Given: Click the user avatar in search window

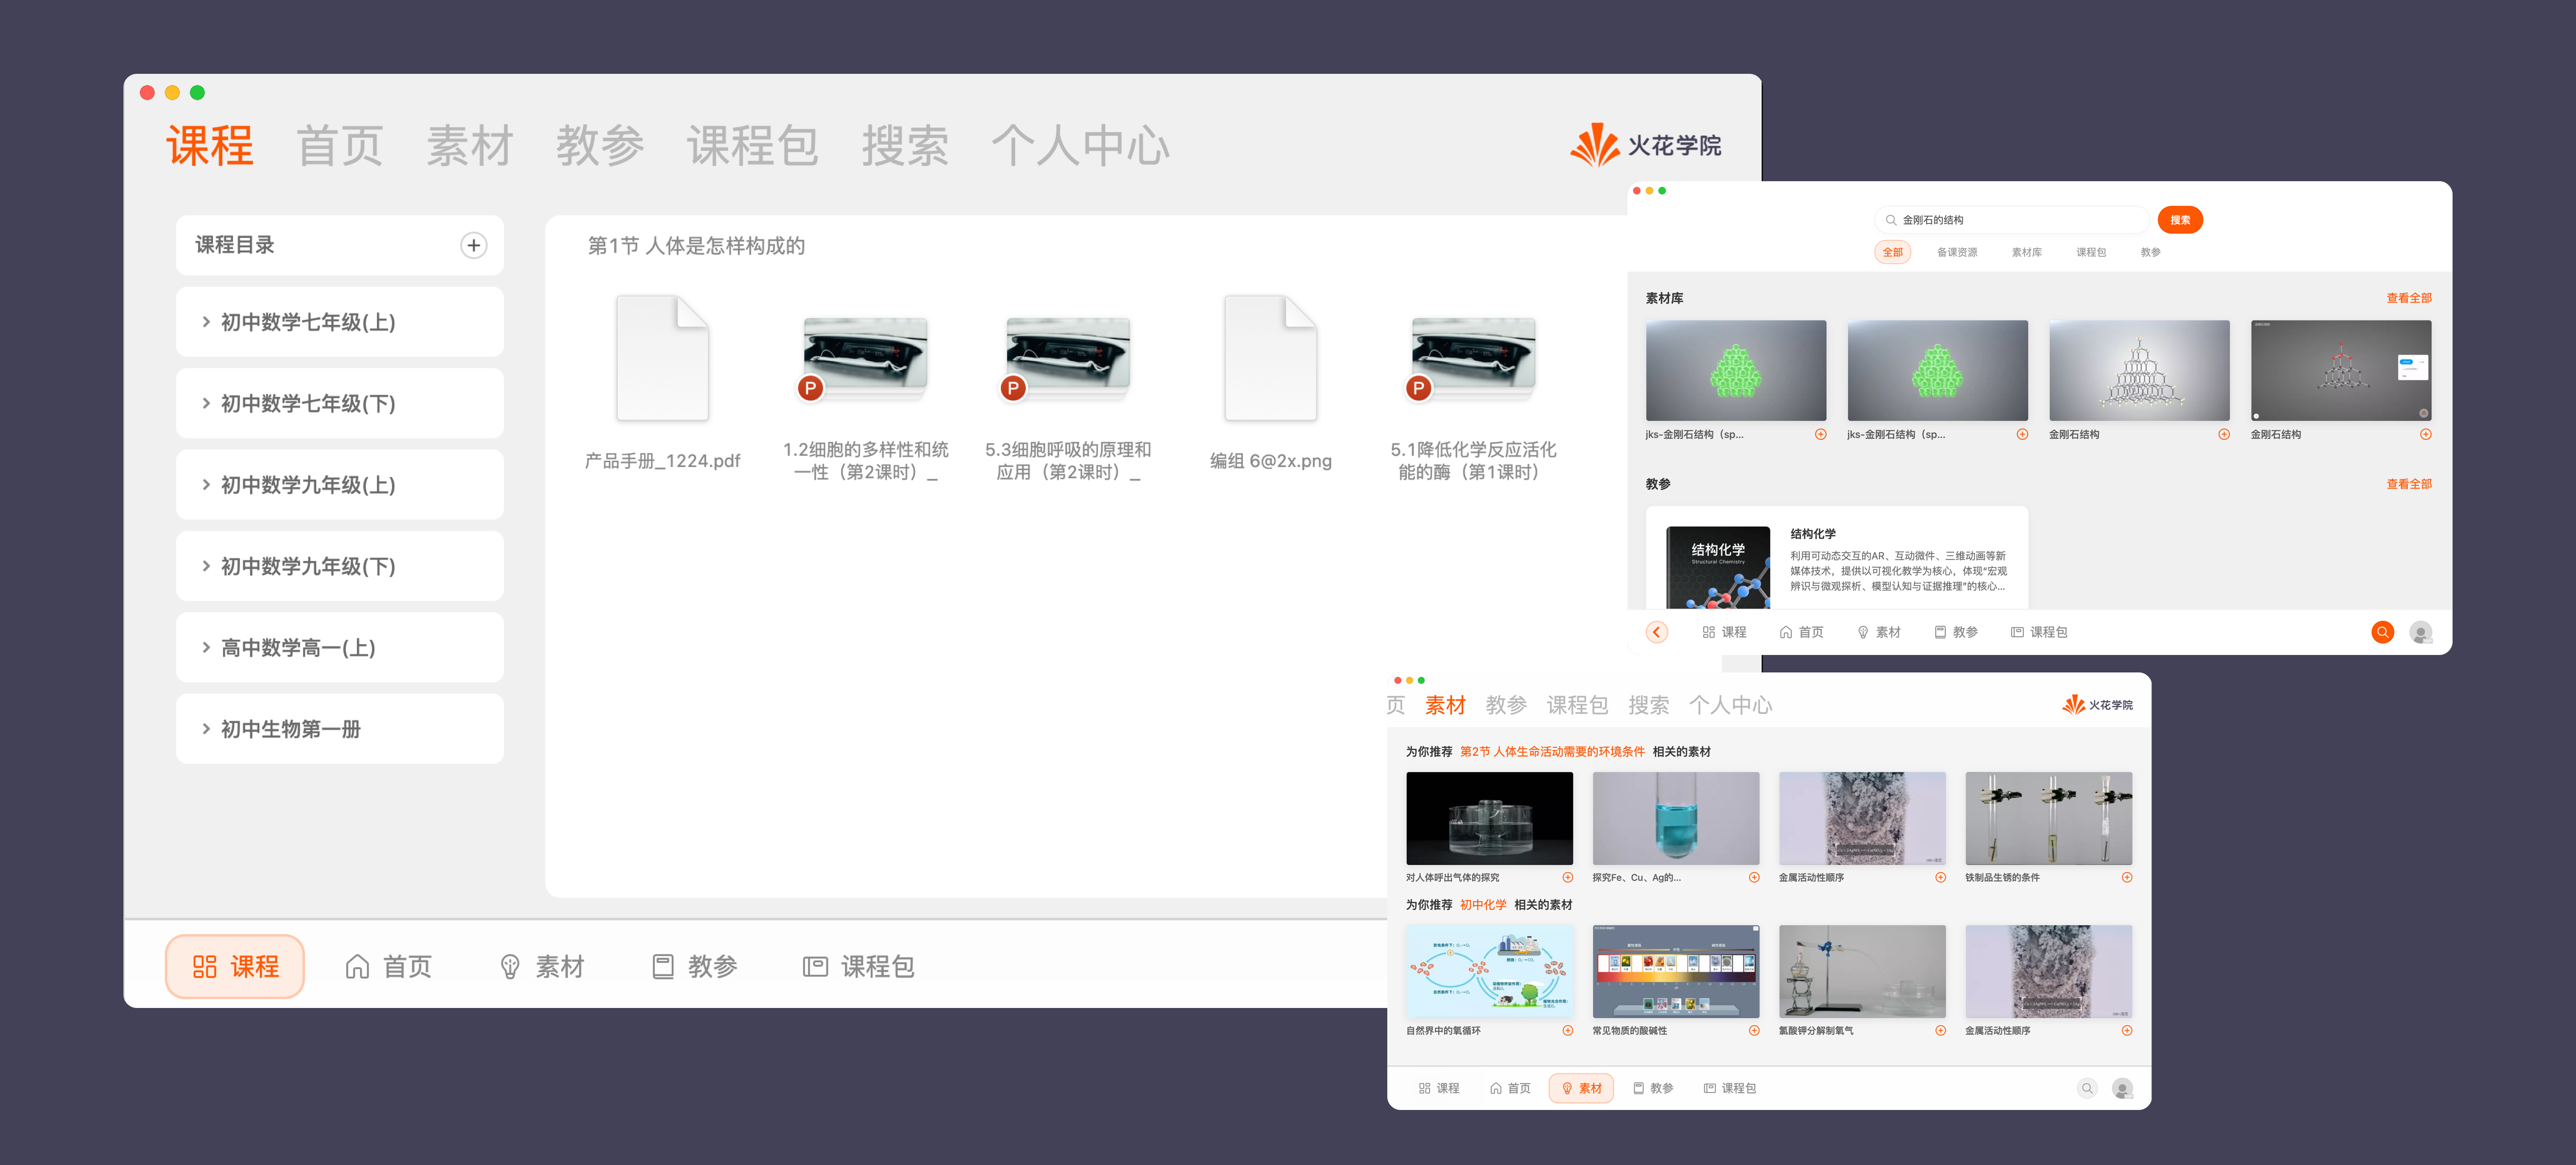Looking at the screenshot, I should point(2420,632).
